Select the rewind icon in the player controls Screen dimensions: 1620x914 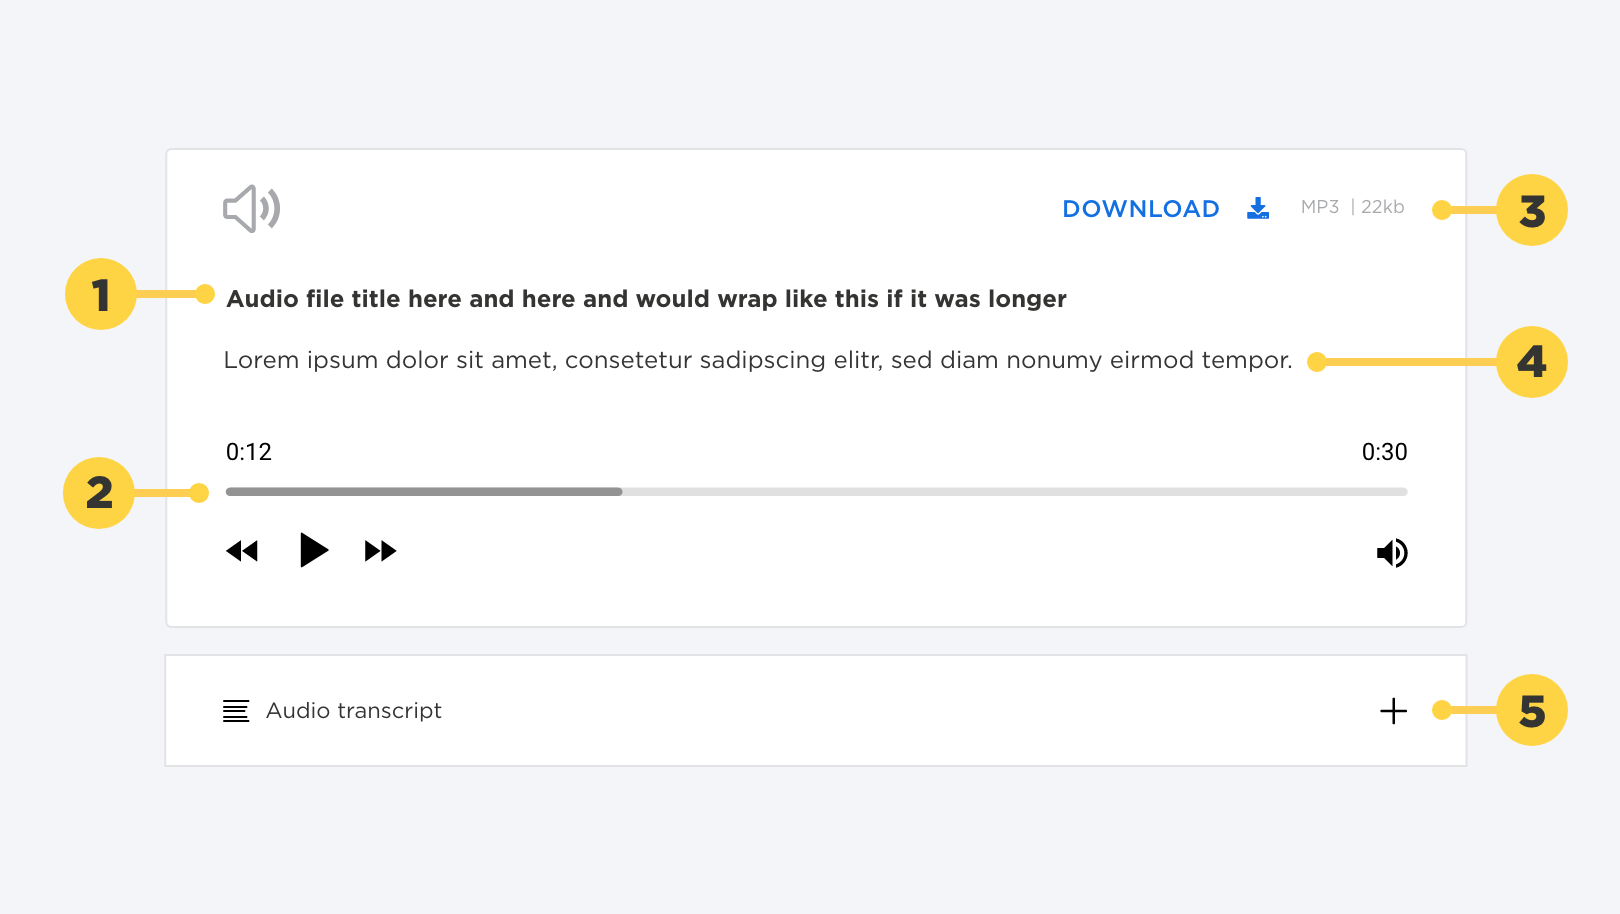(x=242, y=550)
